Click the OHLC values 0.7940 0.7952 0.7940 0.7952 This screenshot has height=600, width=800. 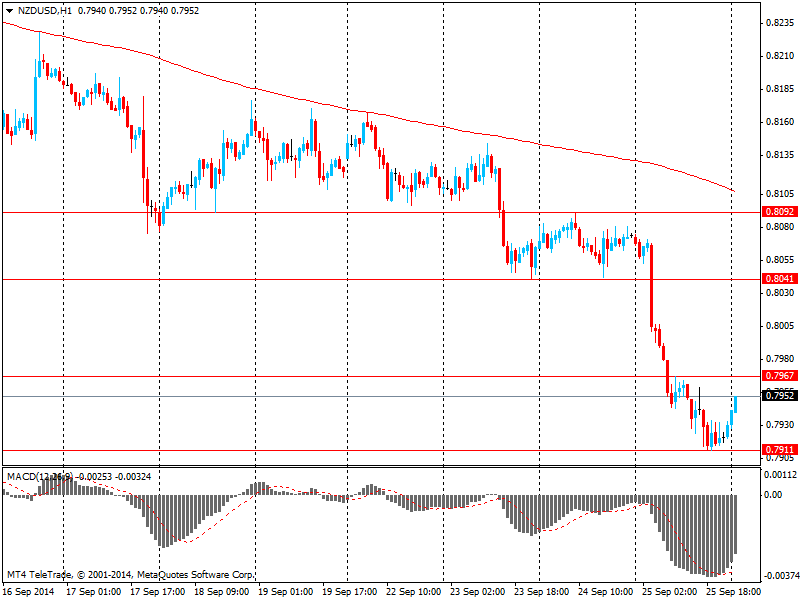click(x=138, y=11)
